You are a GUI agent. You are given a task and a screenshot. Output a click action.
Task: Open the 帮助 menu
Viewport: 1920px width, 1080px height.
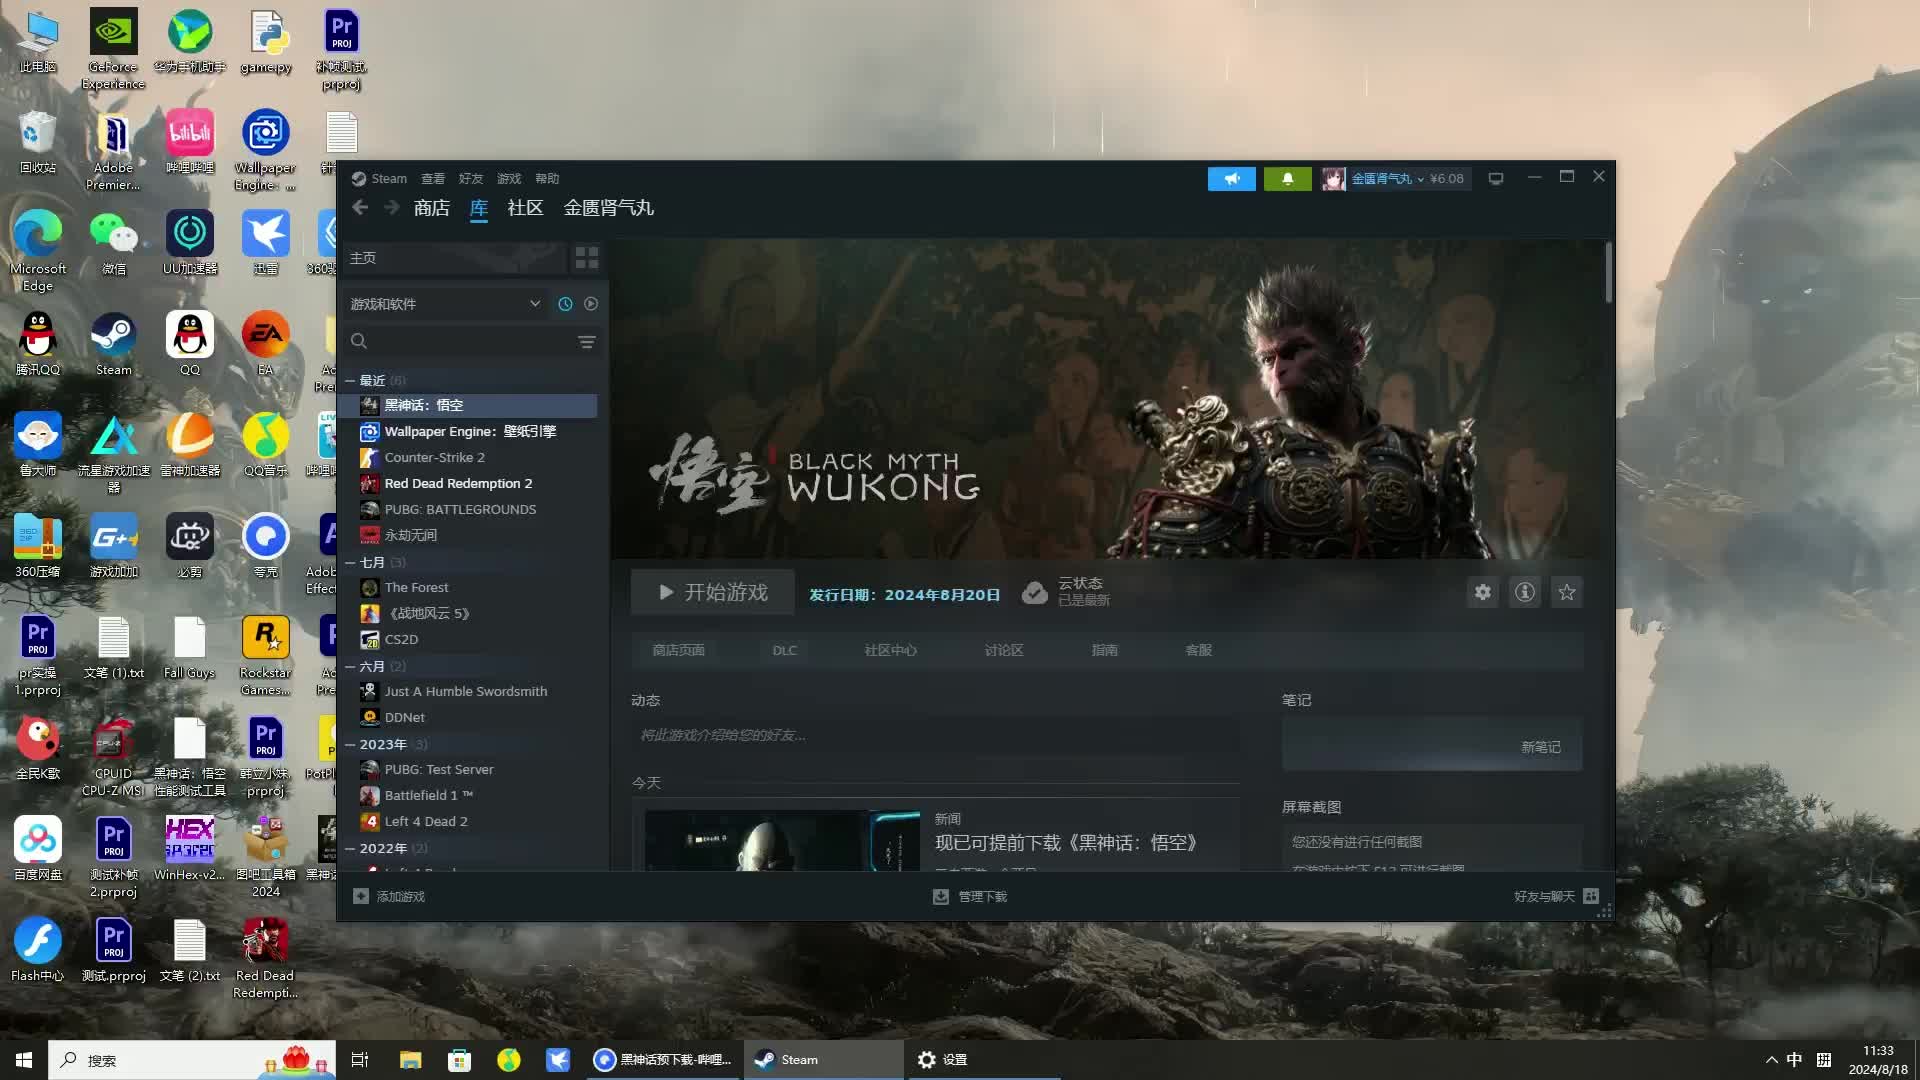(547, 178)
